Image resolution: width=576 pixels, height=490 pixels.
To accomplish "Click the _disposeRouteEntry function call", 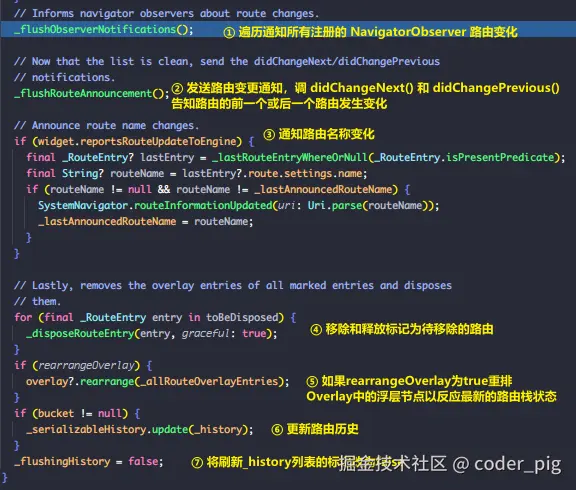I will [x=80, y=334].
